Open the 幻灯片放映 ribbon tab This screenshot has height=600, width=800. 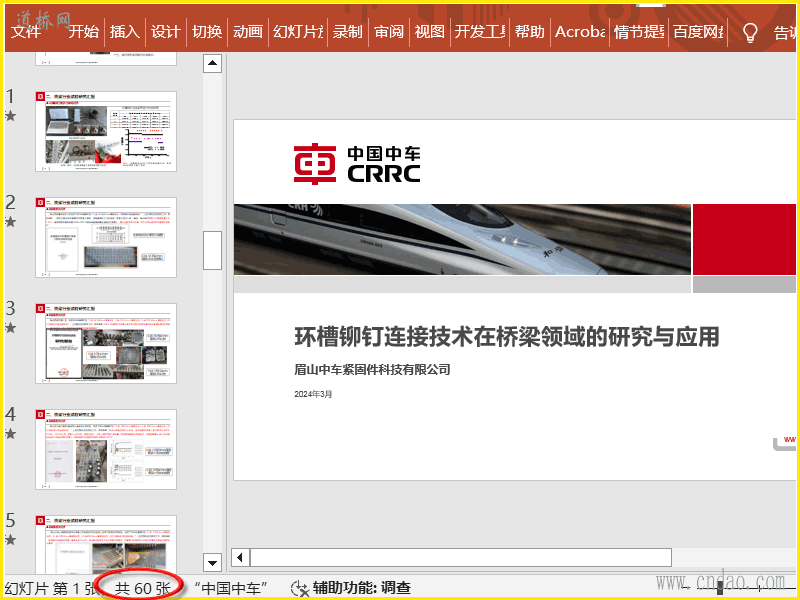(x=298, y=32)
